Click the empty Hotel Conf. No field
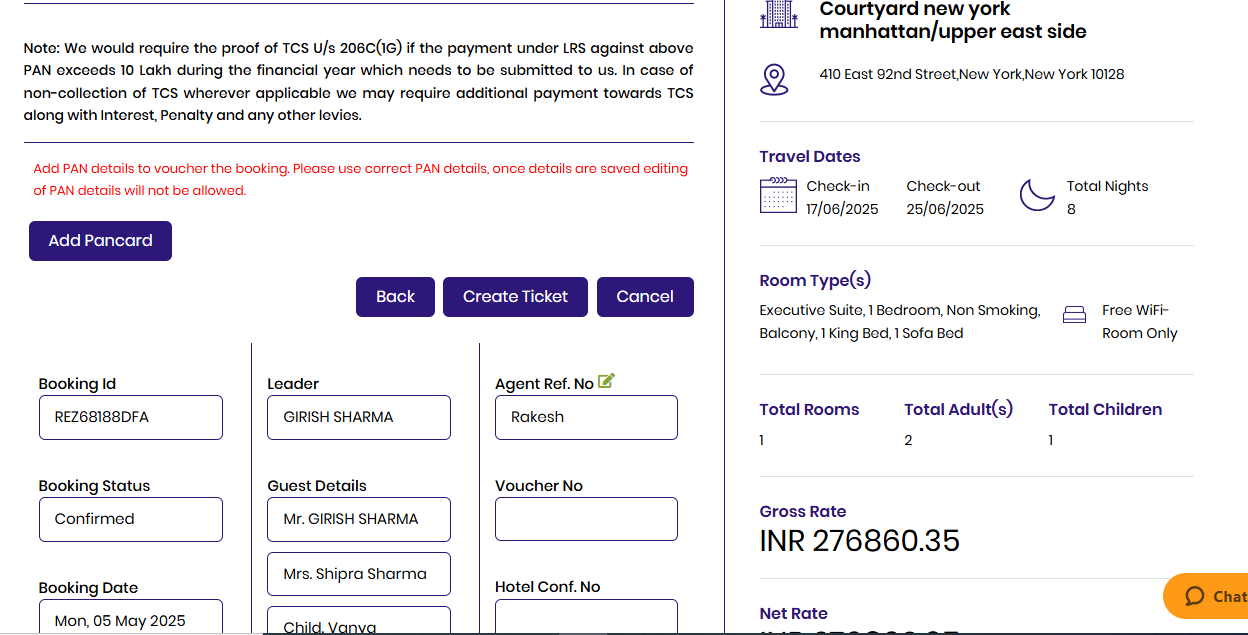Screen dimensions: 1248x635 [x=587, y=617]
